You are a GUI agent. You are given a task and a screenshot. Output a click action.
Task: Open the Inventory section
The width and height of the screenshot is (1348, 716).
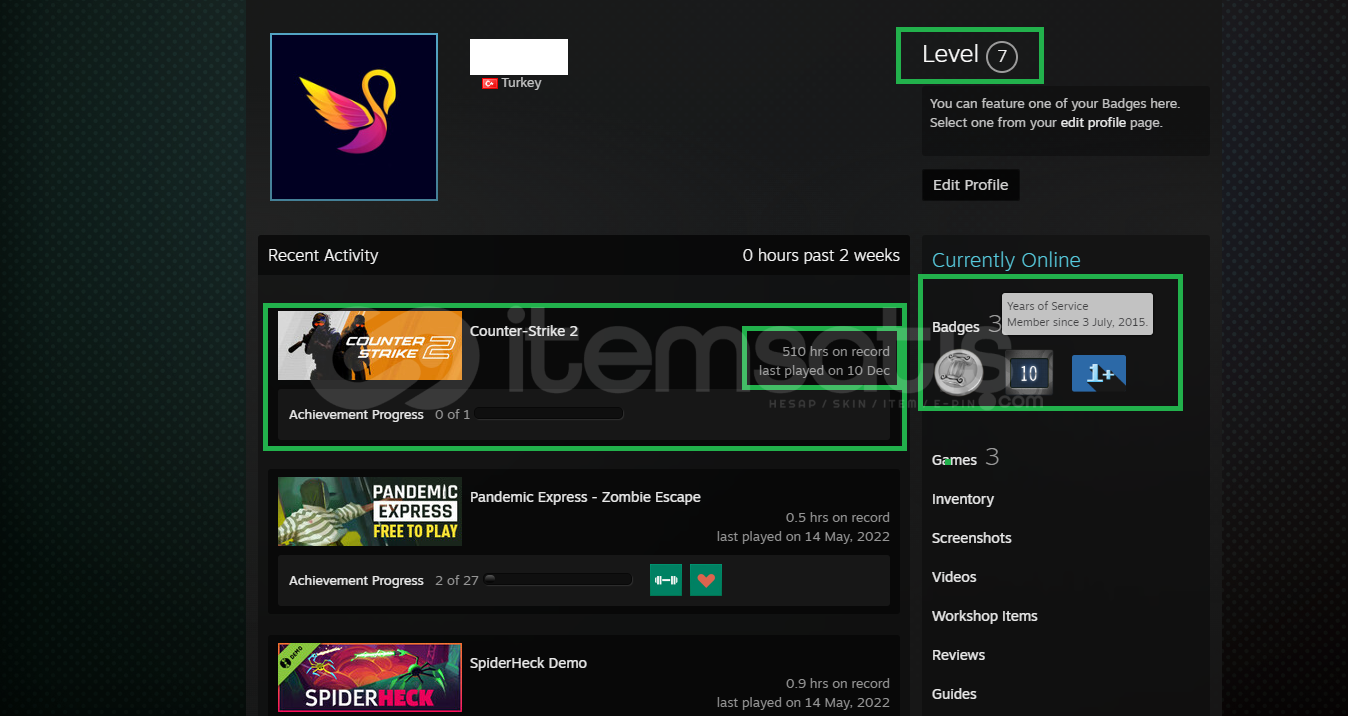click(x=962, y=499)
